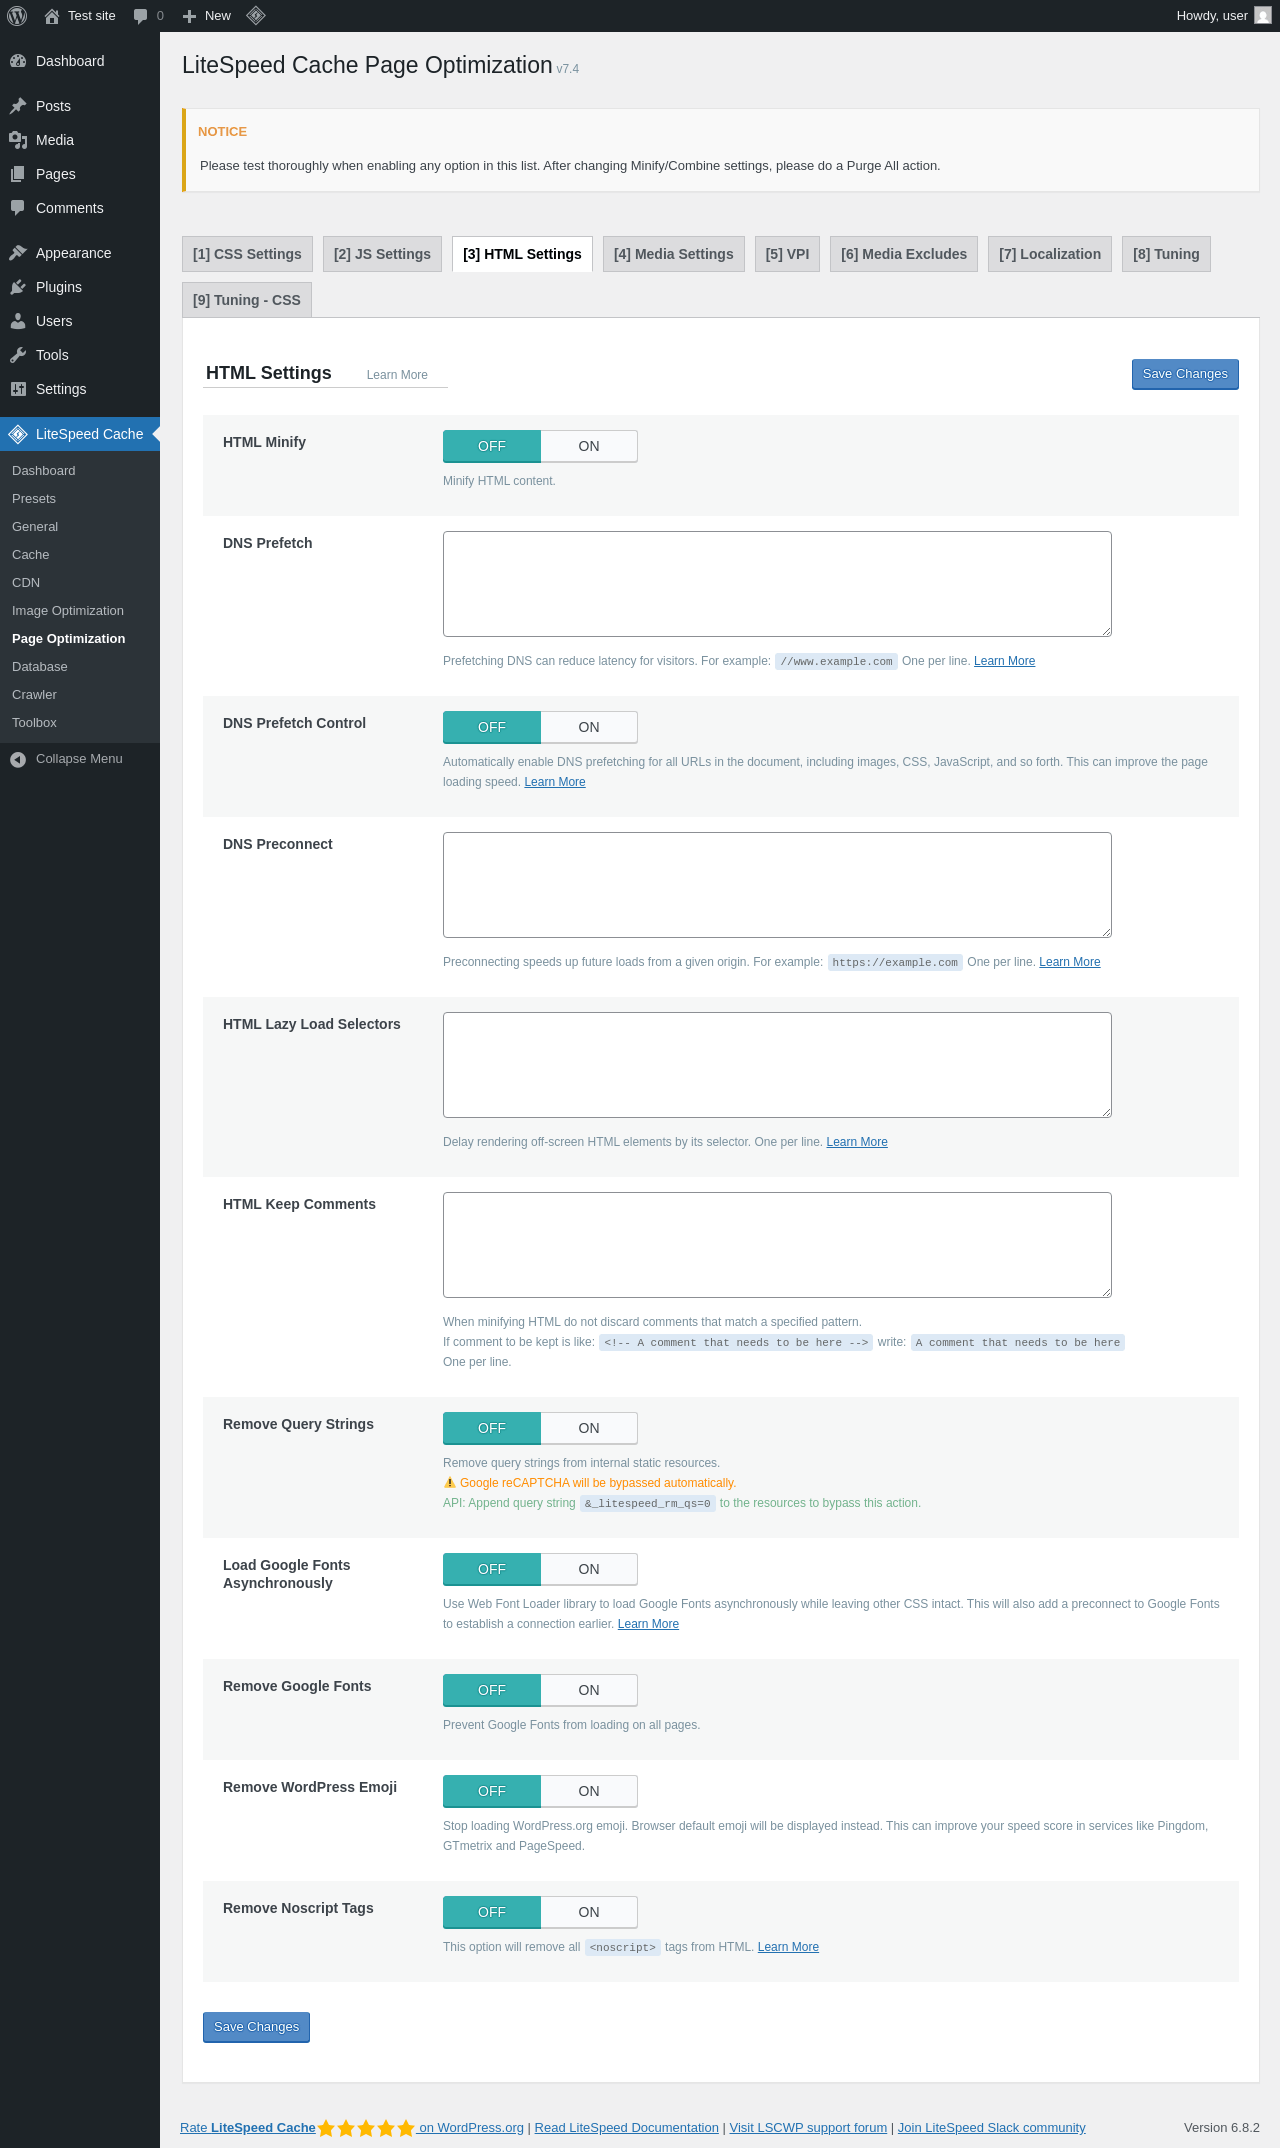Image resolution: width=1280 pixels, height=2148 pixels.
Task: Open the Media icon in sidebar
Action: 18,140
